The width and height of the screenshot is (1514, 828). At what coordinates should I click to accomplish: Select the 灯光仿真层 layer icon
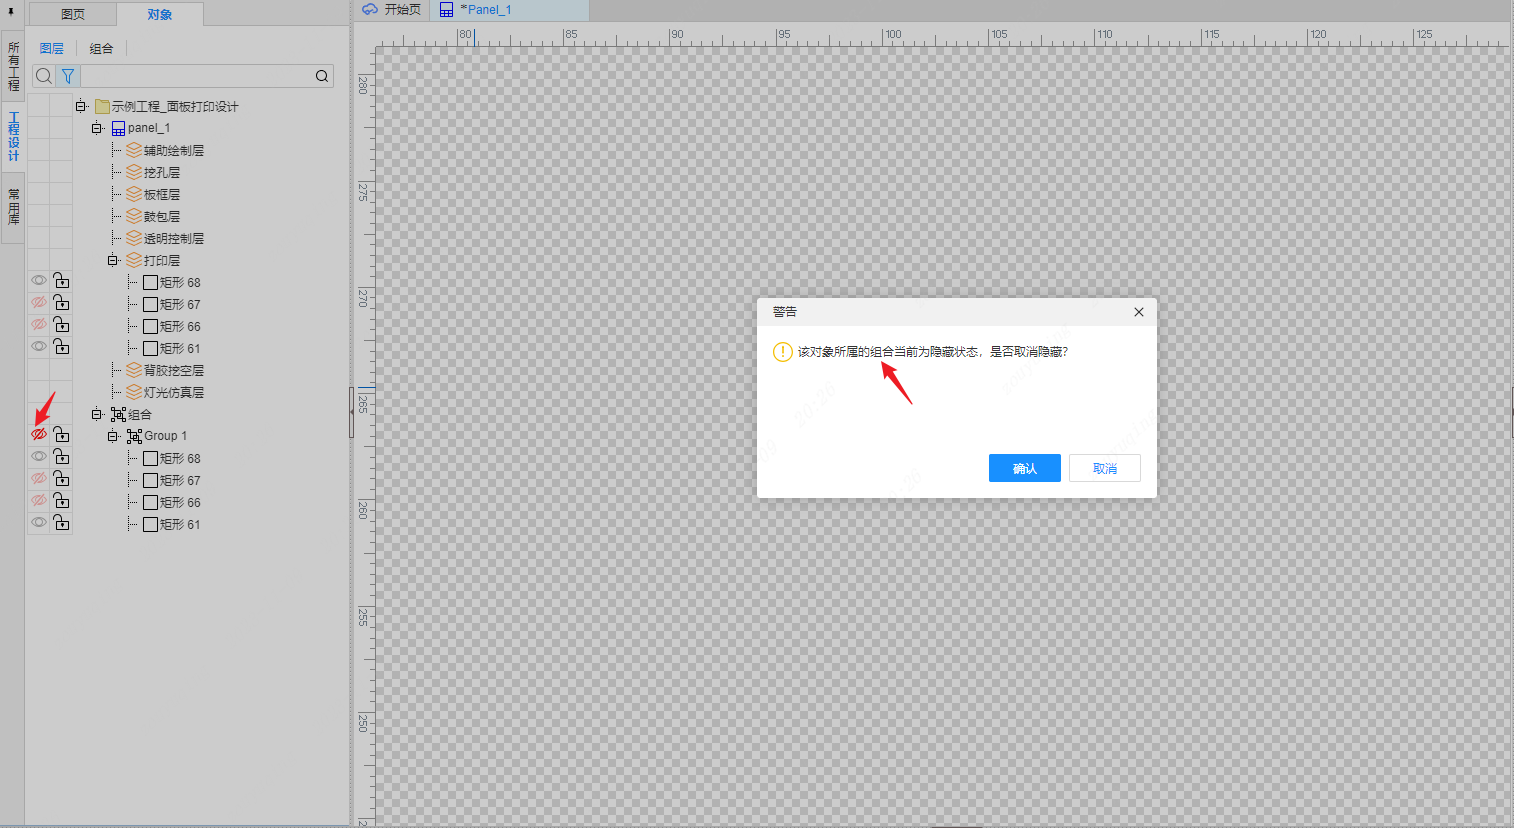[x=134, y=392]
